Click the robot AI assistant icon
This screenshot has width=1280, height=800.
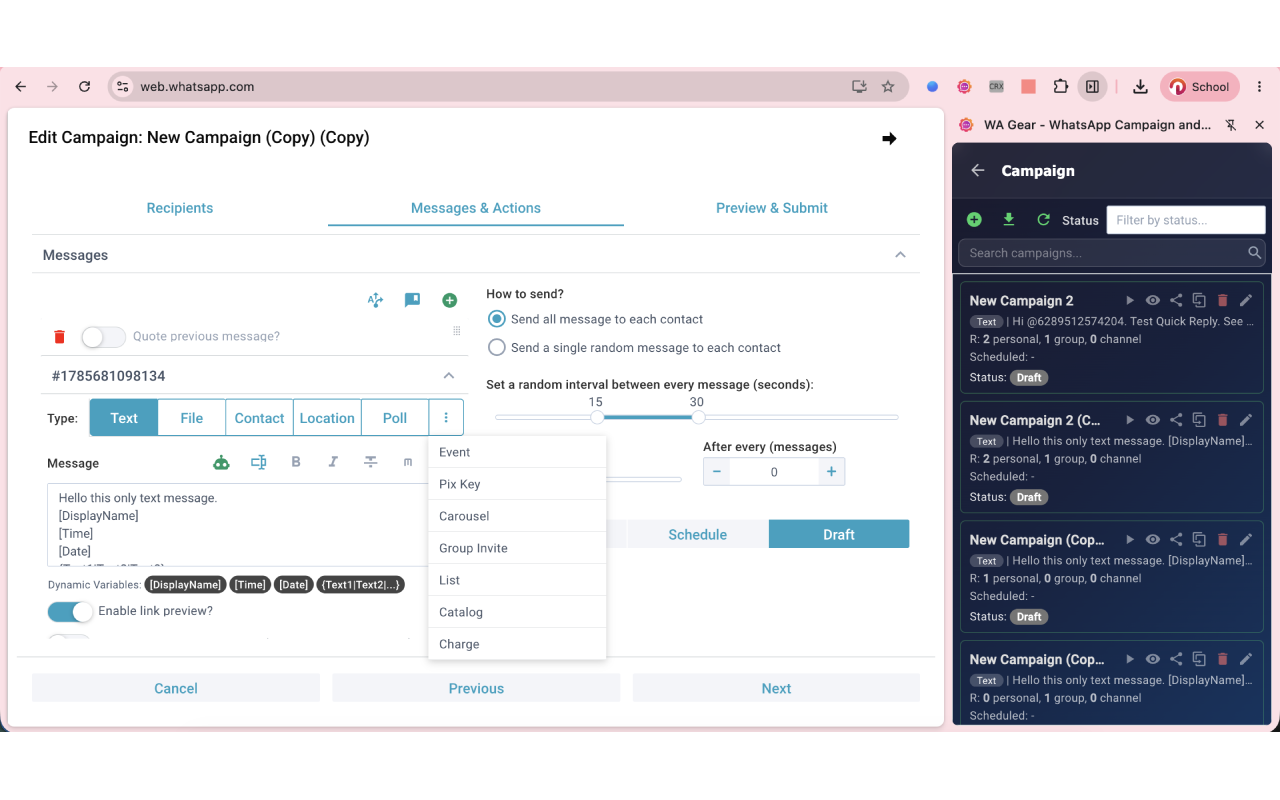221,462
